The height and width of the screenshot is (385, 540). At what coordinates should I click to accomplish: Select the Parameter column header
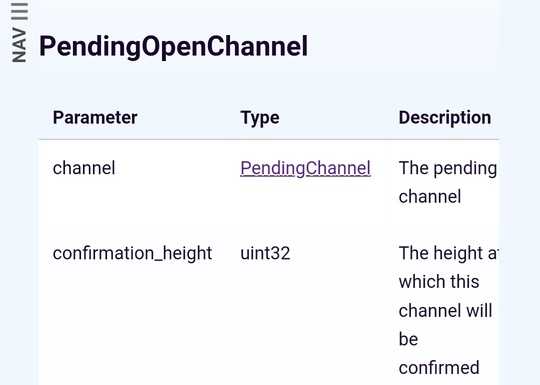(95, 118)
